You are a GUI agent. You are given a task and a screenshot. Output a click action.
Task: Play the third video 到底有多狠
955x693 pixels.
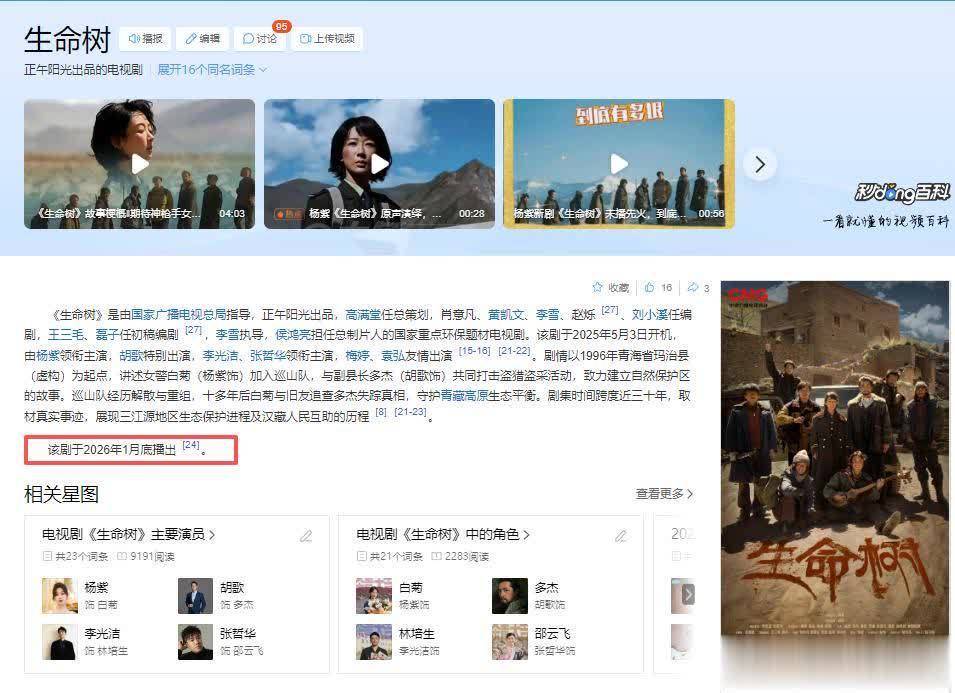pyautogui.click(x=618, y=164)
